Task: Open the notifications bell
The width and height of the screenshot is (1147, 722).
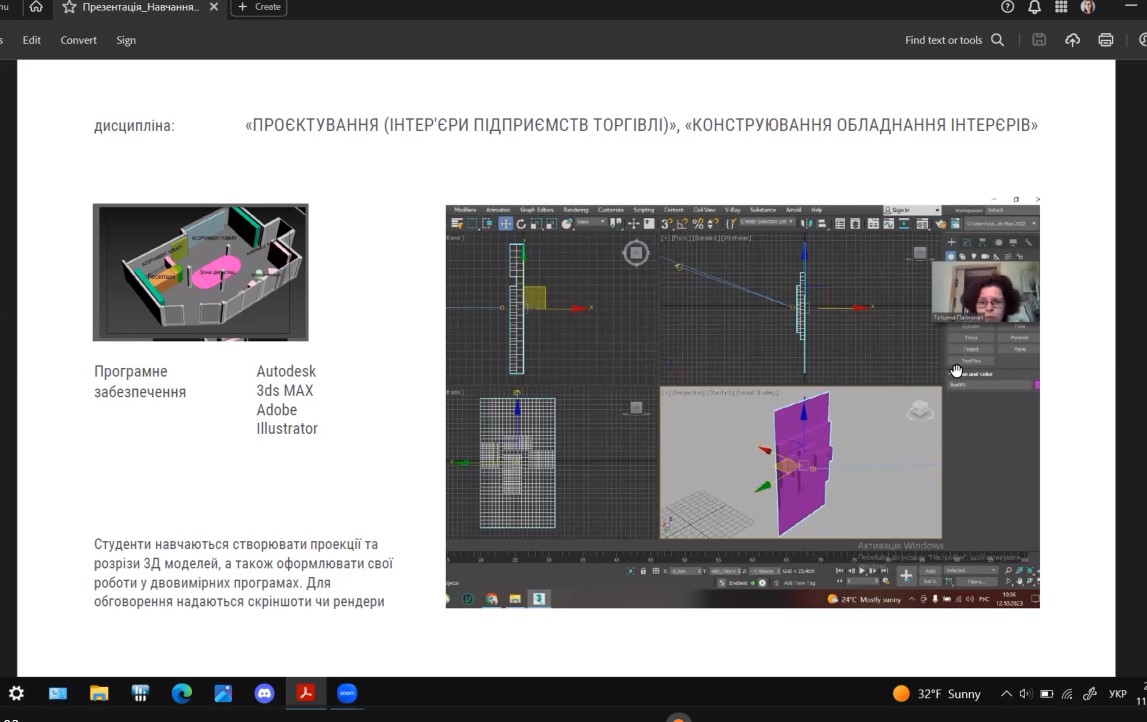Action: tap(1034, 7)
